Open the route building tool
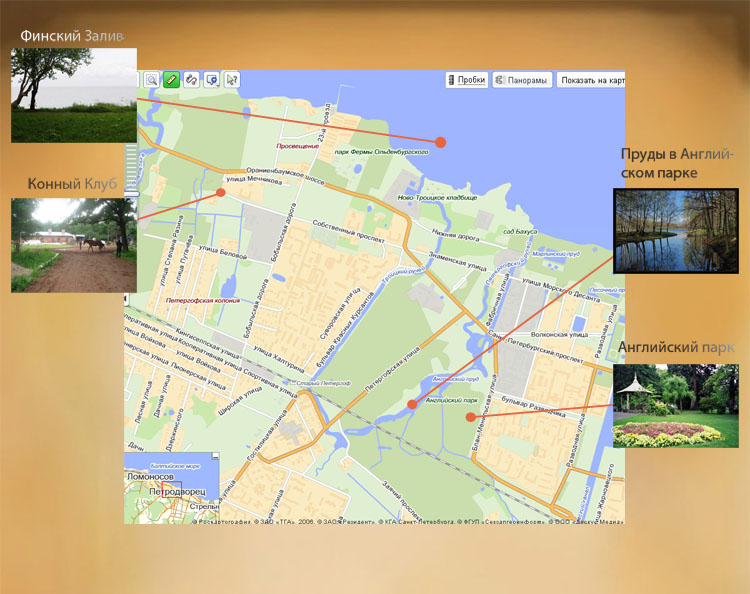Screen dimensions: 750x594 tap(191, 79)
